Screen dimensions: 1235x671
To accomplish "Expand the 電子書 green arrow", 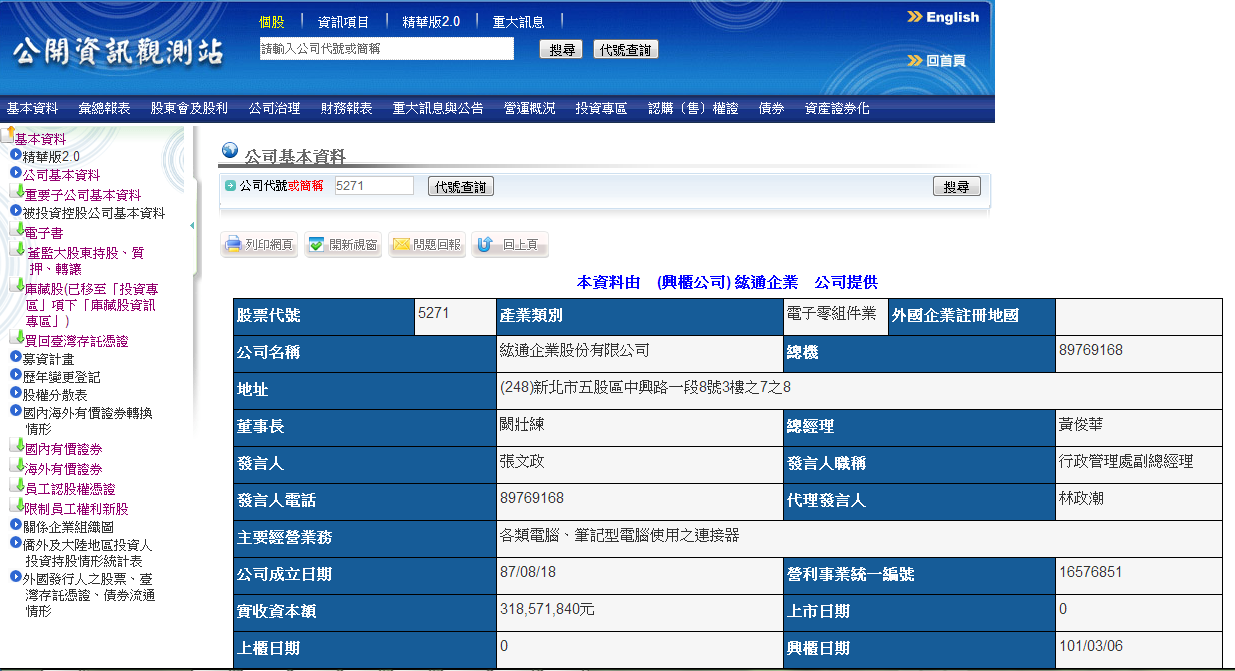I will click(x=18, y=230).
